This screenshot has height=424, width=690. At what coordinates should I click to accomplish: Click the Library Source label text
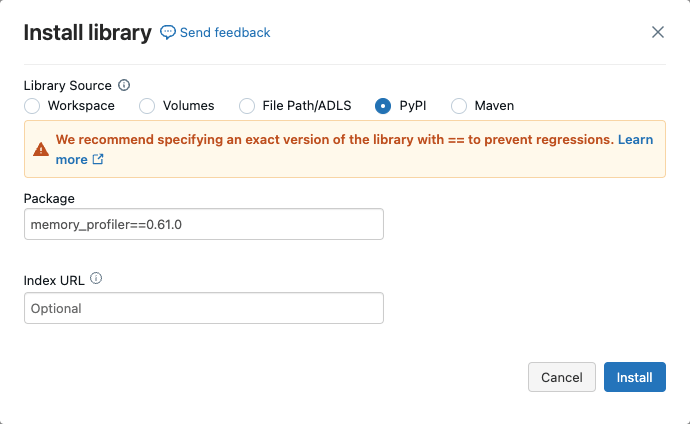(67, 86)
